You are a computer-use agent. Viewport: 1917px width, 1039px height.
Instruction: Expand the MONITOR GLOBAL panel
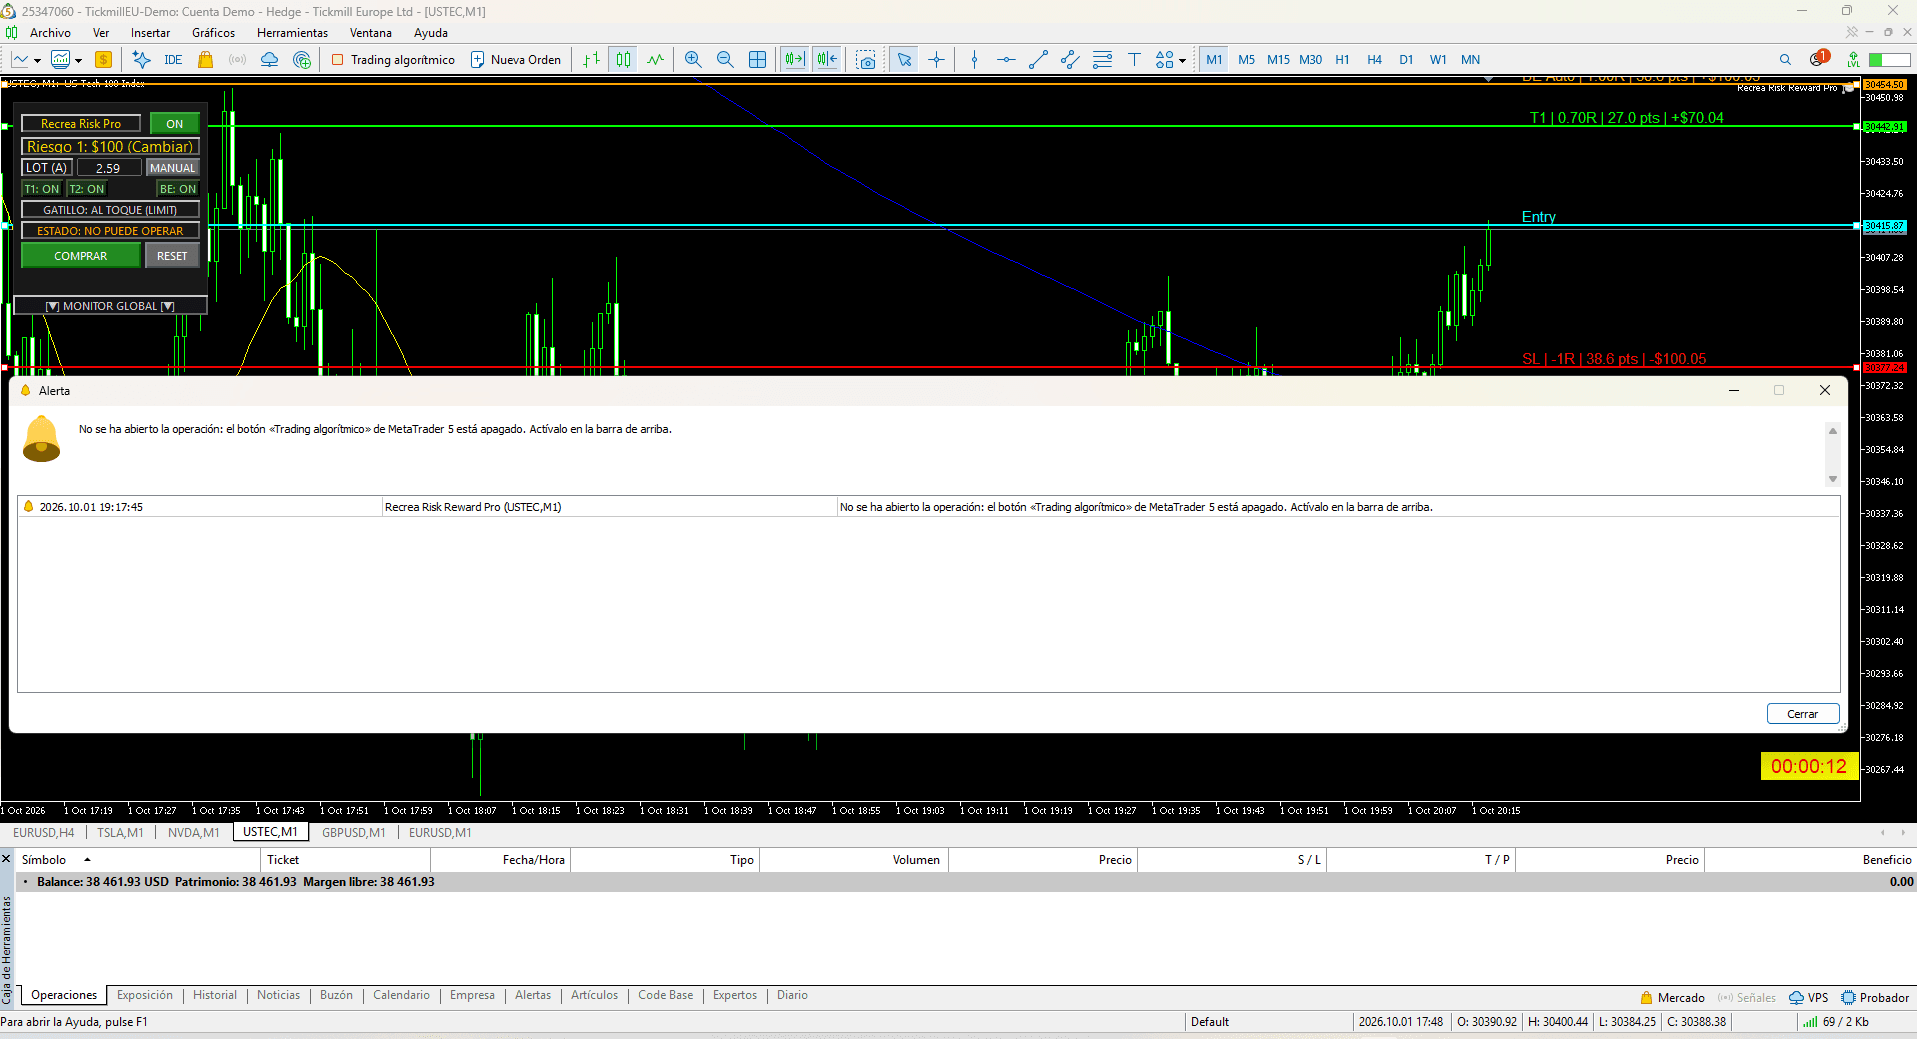click(110, 306)
